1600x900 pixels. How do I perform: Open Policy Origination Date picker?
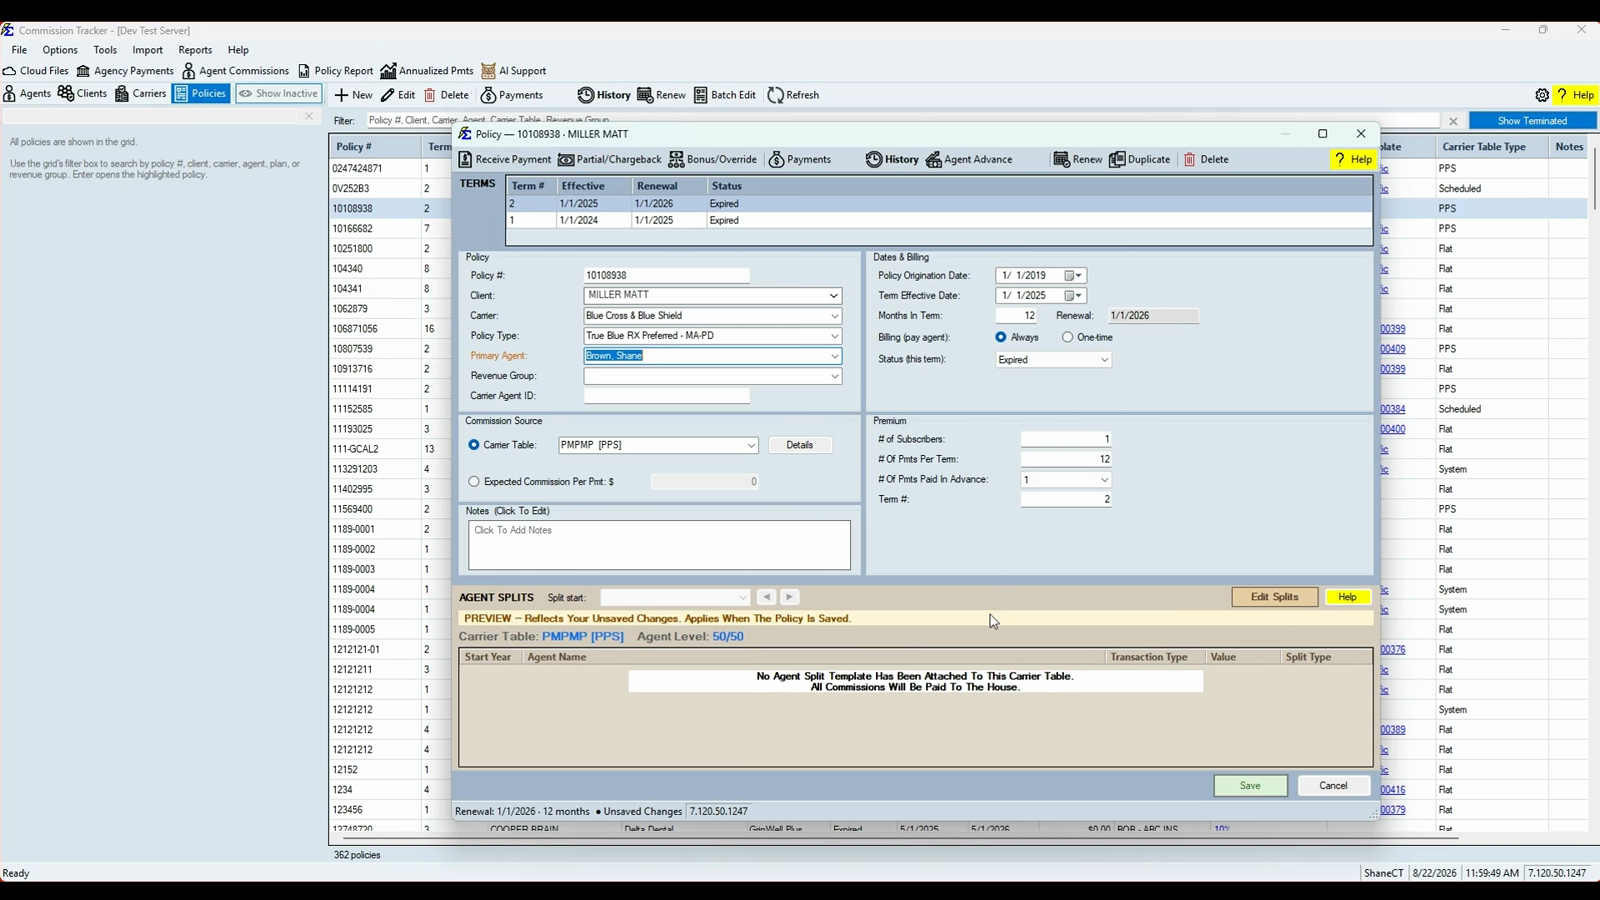coord(1073,276)
